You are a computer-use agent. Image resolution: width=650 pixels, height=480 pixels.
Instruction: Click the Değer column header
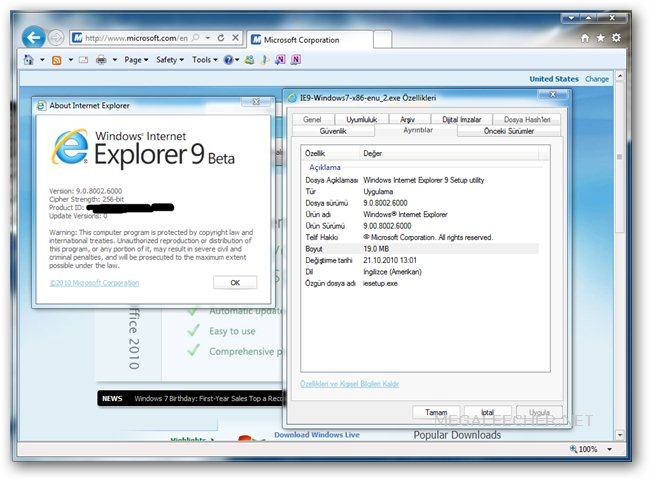click(x=449, y=153)
